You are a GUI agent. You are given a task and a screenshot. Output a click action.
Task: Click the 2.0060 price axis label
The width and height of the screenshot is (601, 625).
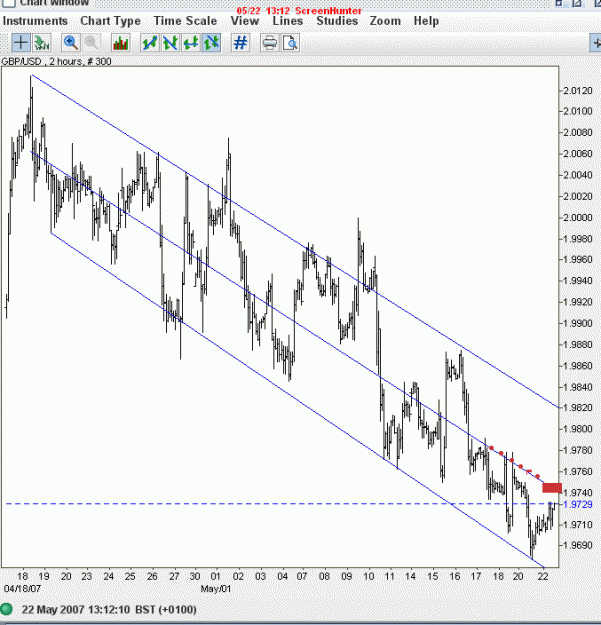(x=577, y=154)
